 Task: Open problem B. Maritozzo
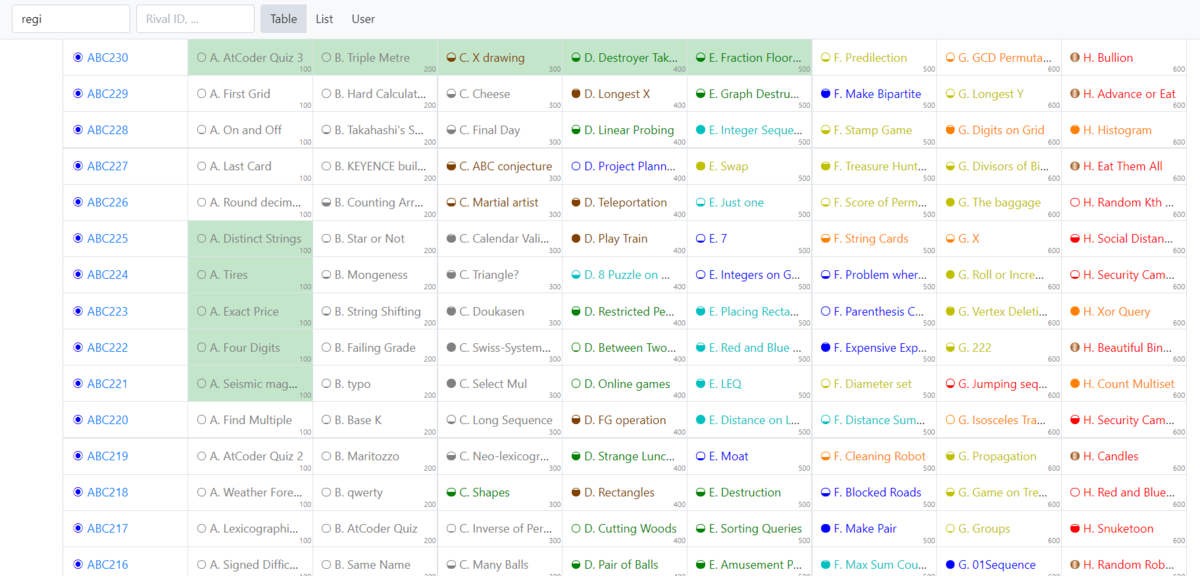click(367, 456)
